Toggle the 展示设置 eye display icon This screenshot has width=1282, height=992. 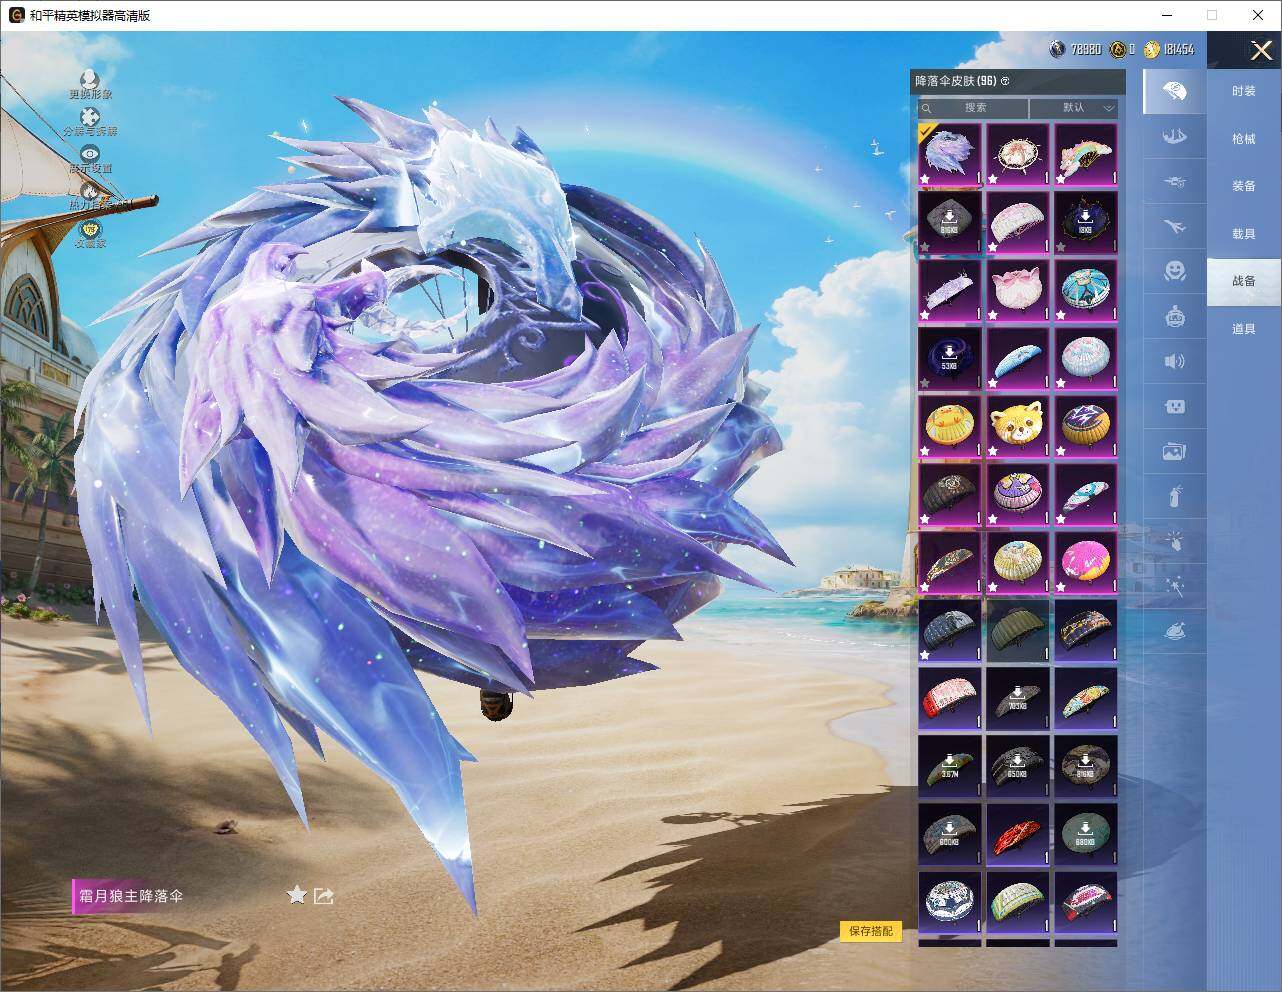[90, 154]
